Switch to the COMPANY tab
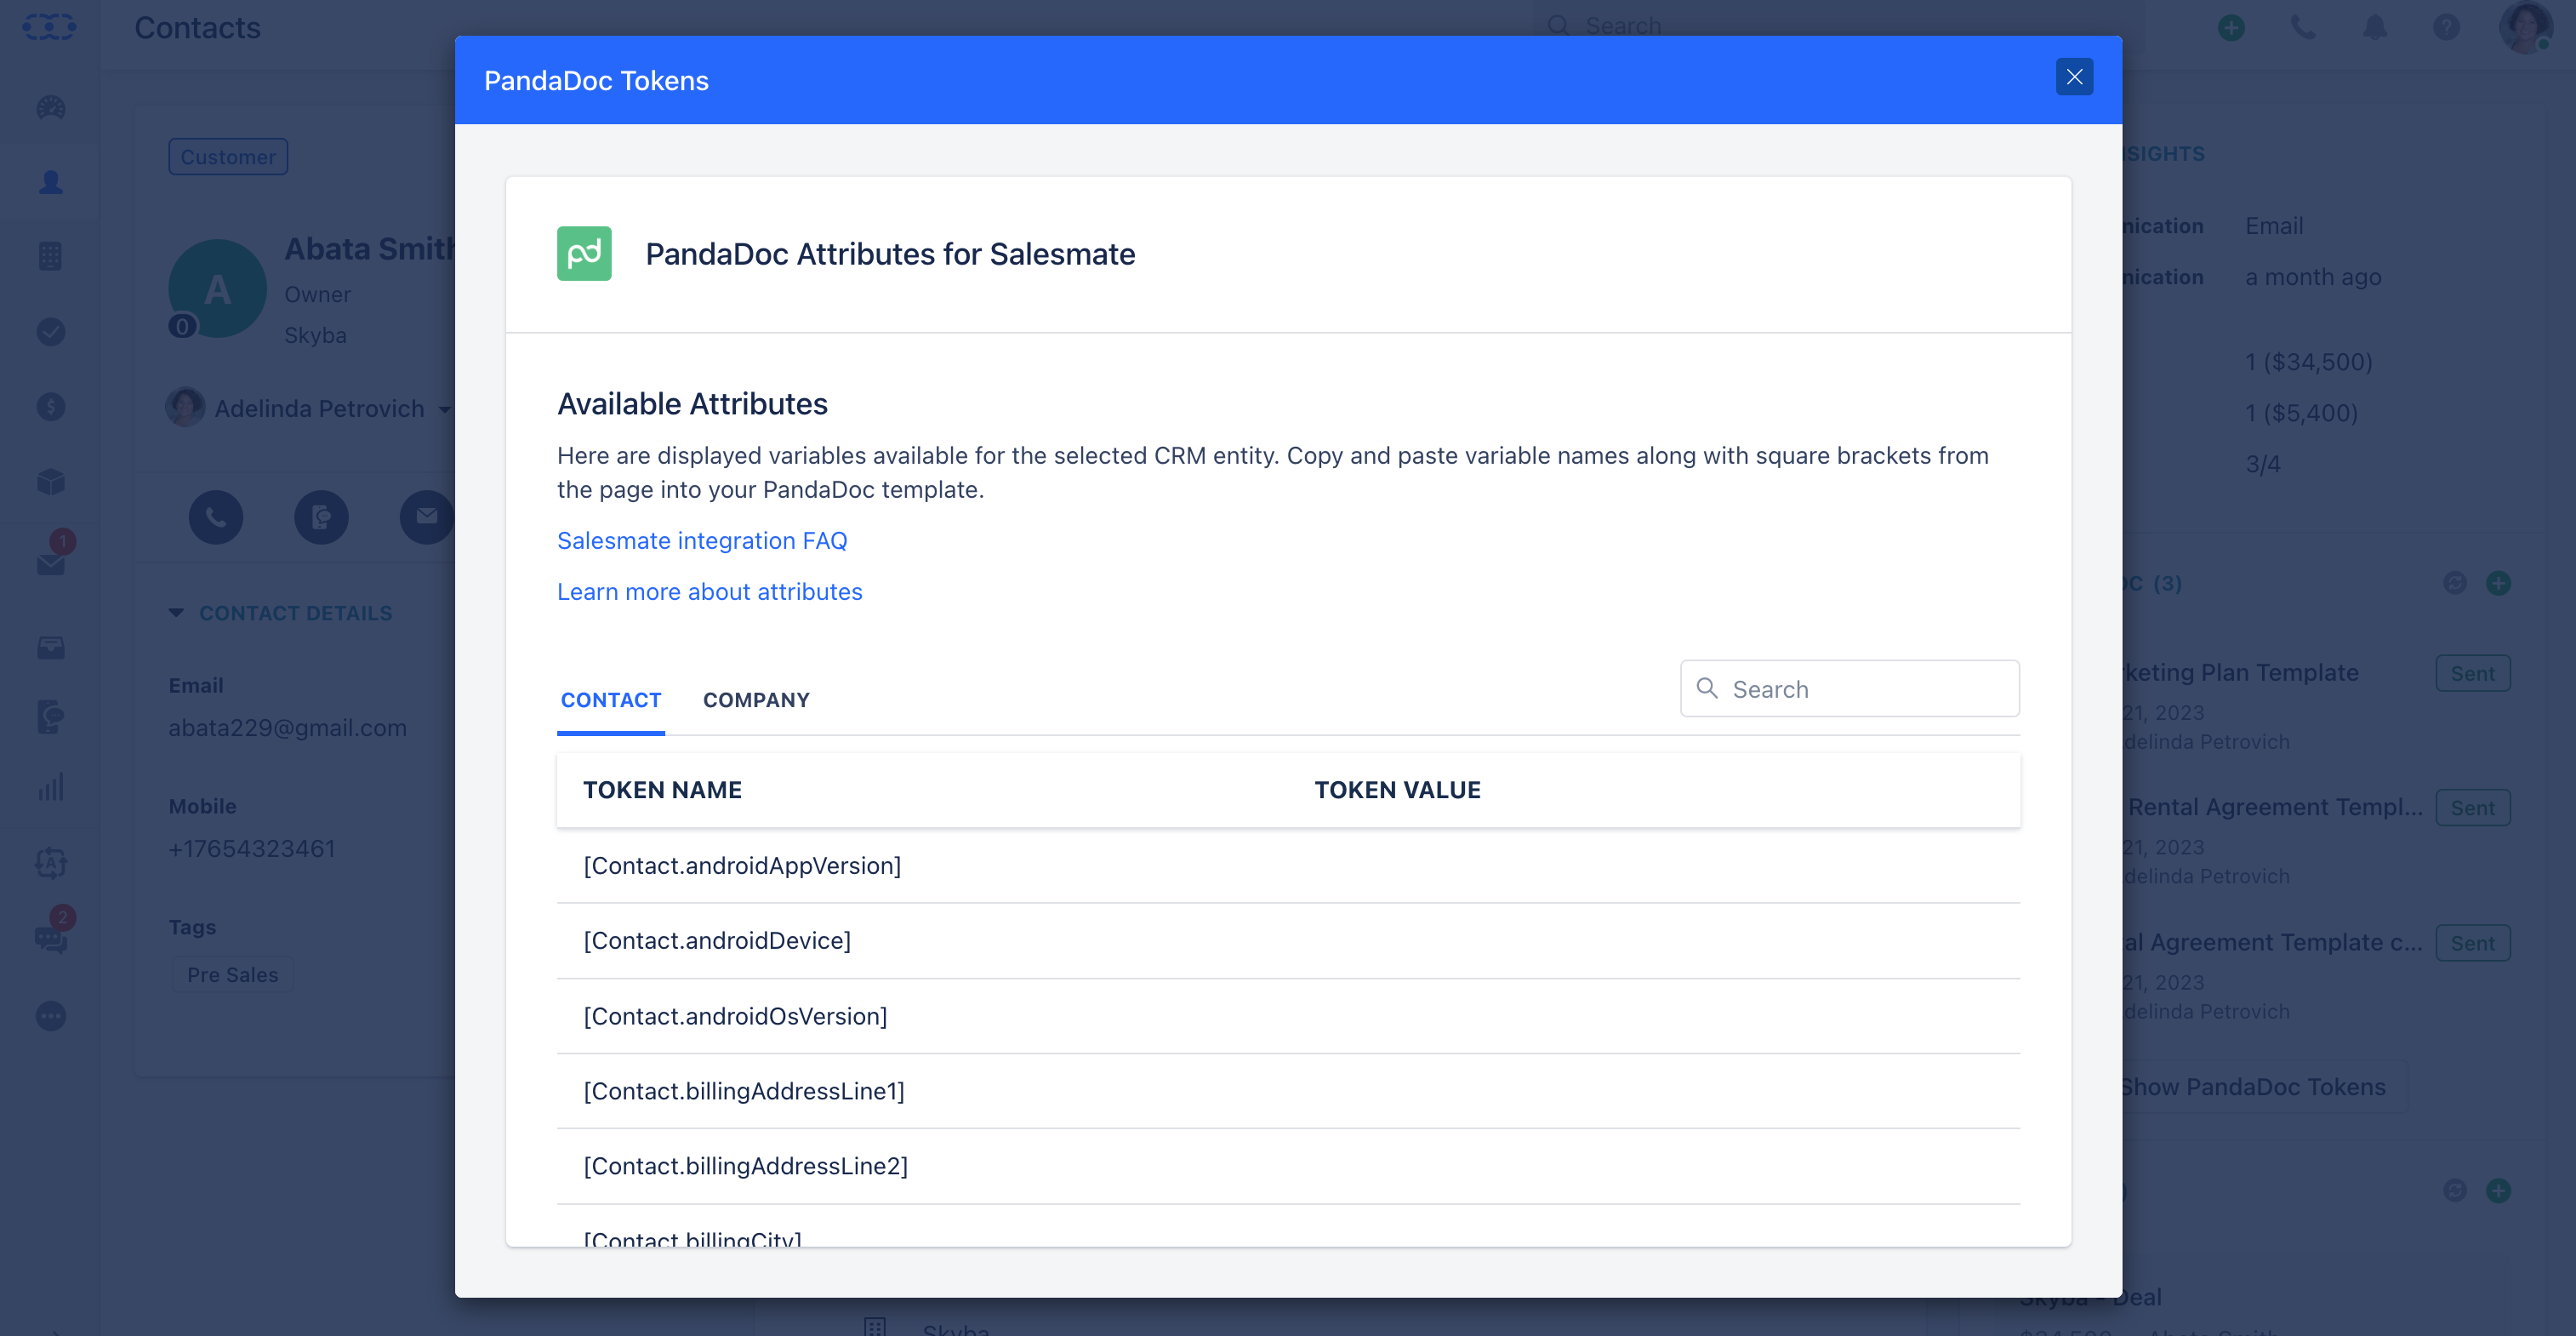Image resolution: width=2576 pixels, height=1336 pixels. click(x=756, y=700)
